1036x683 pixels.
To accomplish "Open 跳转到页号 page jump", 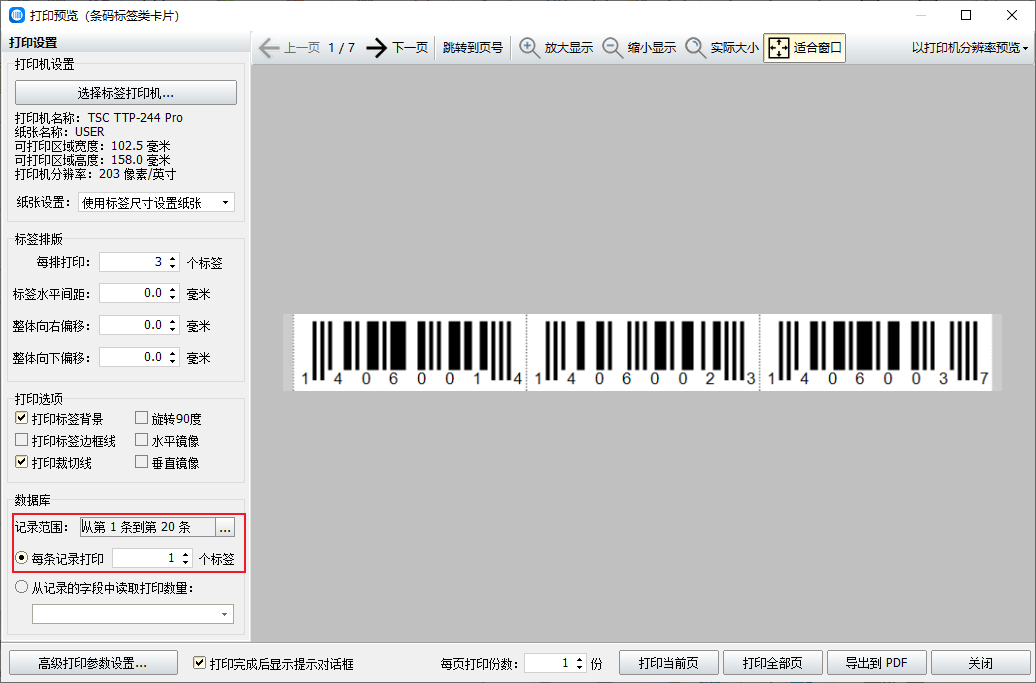I will (472, 48).
